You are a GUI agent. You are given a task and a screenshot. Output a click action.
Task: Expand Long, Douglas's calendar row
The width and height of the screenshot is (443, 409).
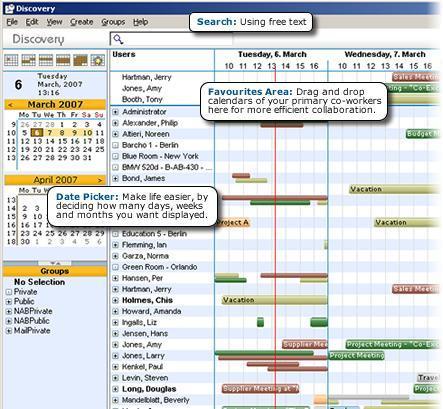click(x=115, y=389)
